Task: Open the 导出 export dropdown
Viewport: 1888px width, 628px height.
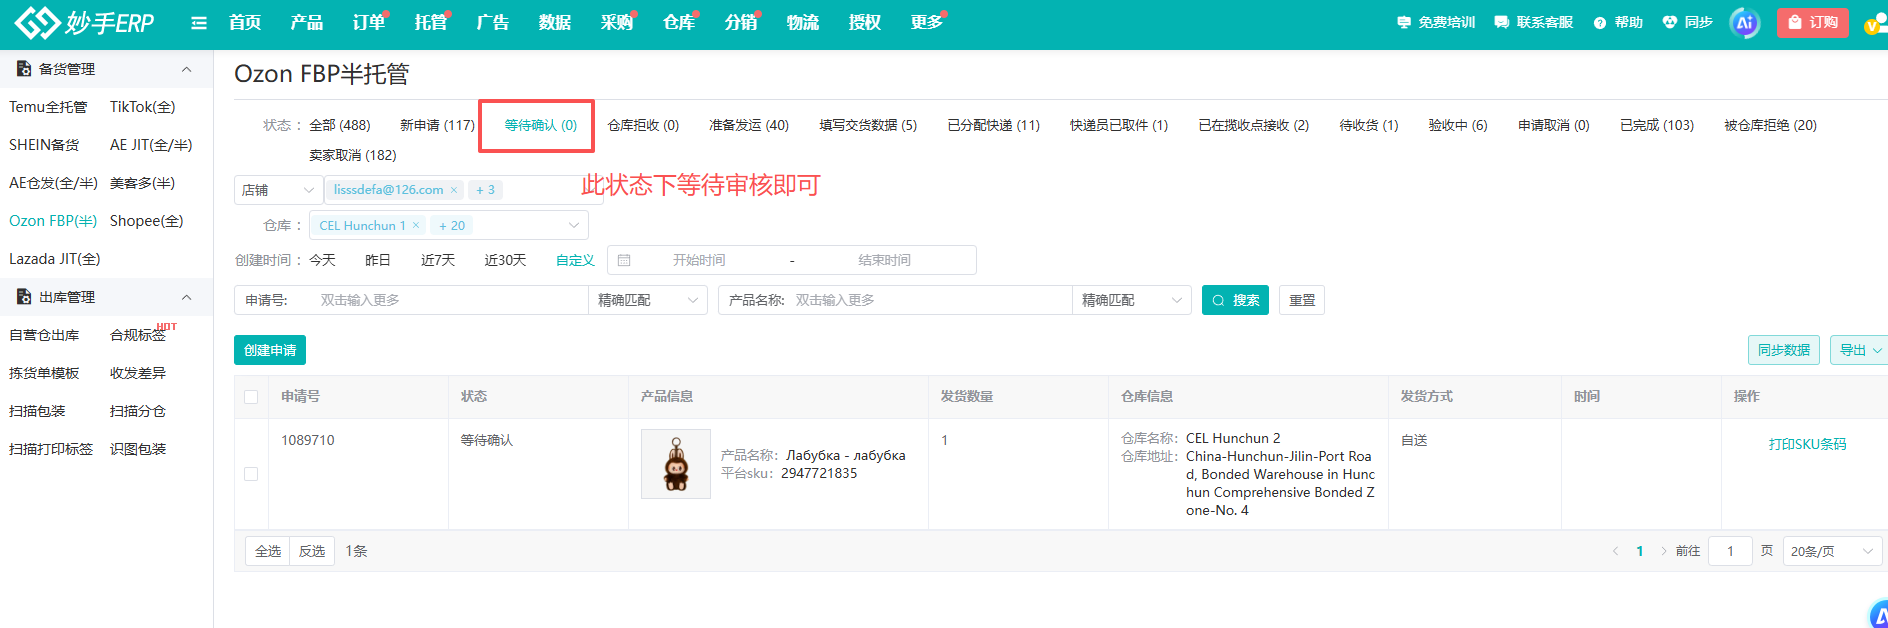Action: pyautogui.click(x=1860, y=350)
